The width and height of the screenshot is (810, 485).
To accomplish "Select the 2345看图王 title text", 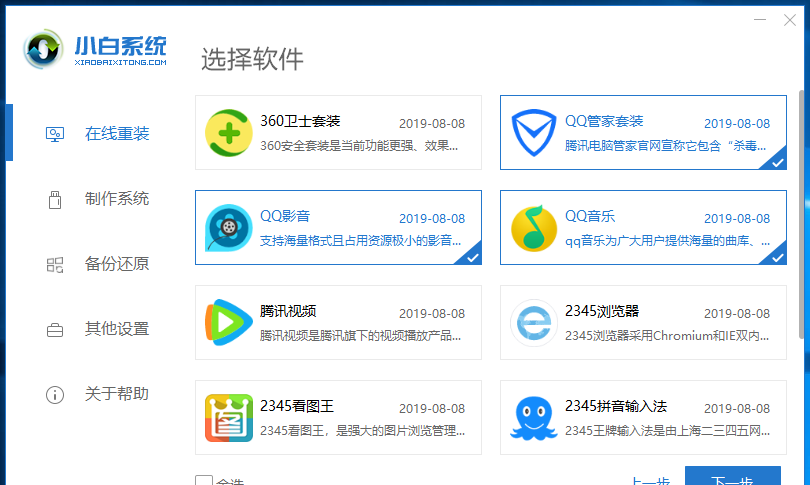I will (297, 406).
